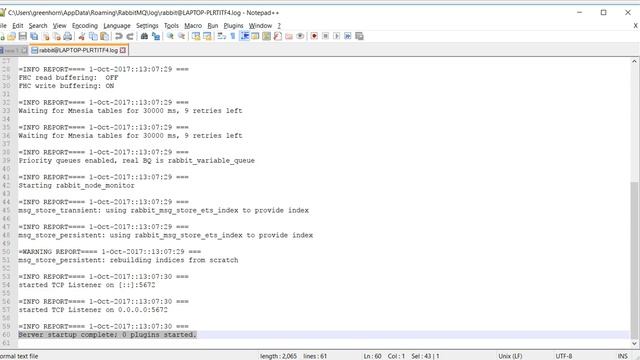Open the Macro menu

click(x=193, y=25)
